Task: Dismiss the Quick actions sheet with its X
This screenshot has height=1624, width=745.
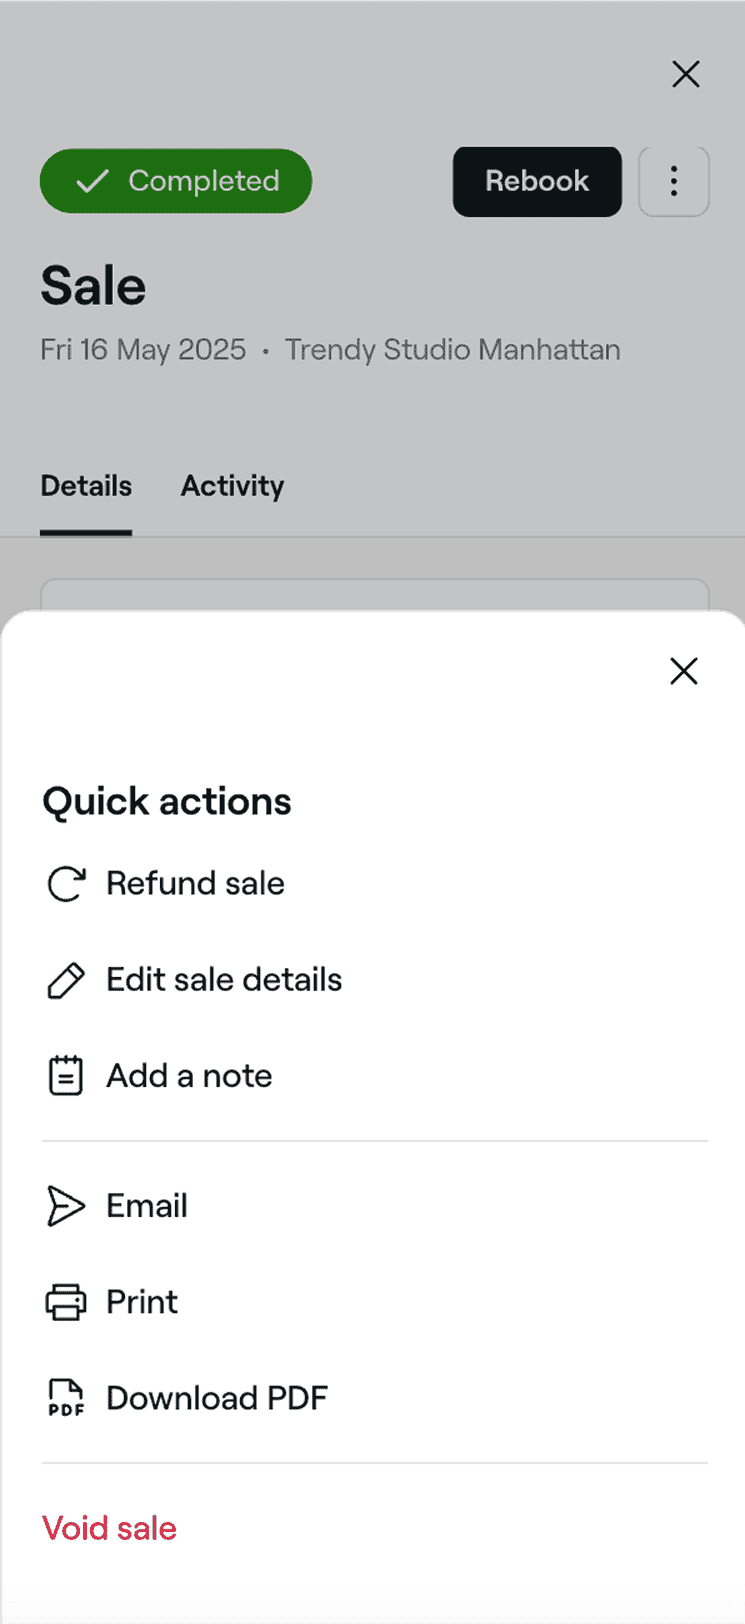Action: pyautogui.click(x=684, y=671)
